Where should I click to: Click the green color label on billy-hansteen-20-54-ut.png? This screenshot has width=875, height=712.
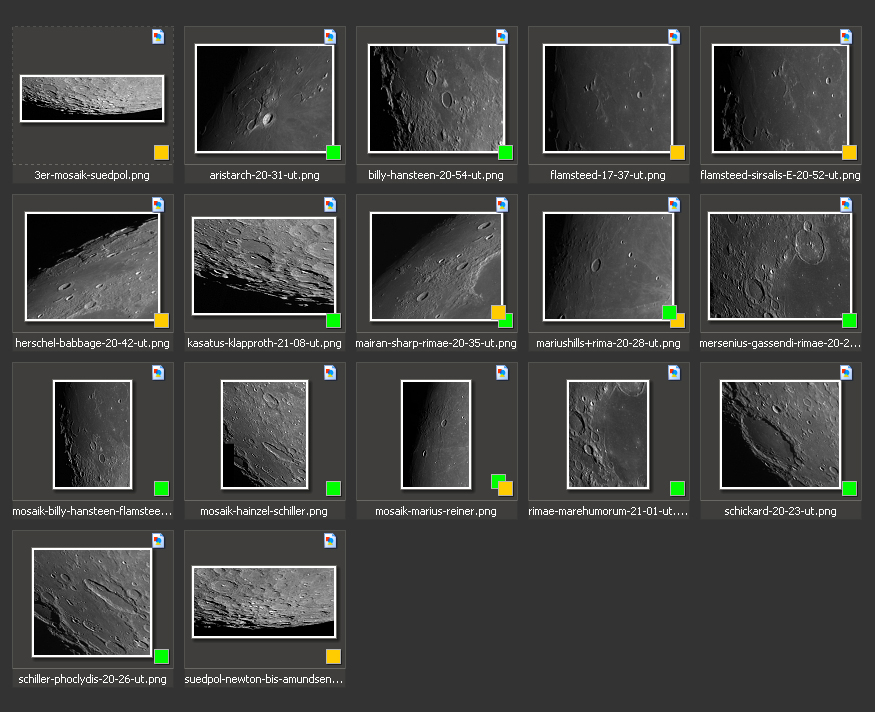[x=505, y=153]
